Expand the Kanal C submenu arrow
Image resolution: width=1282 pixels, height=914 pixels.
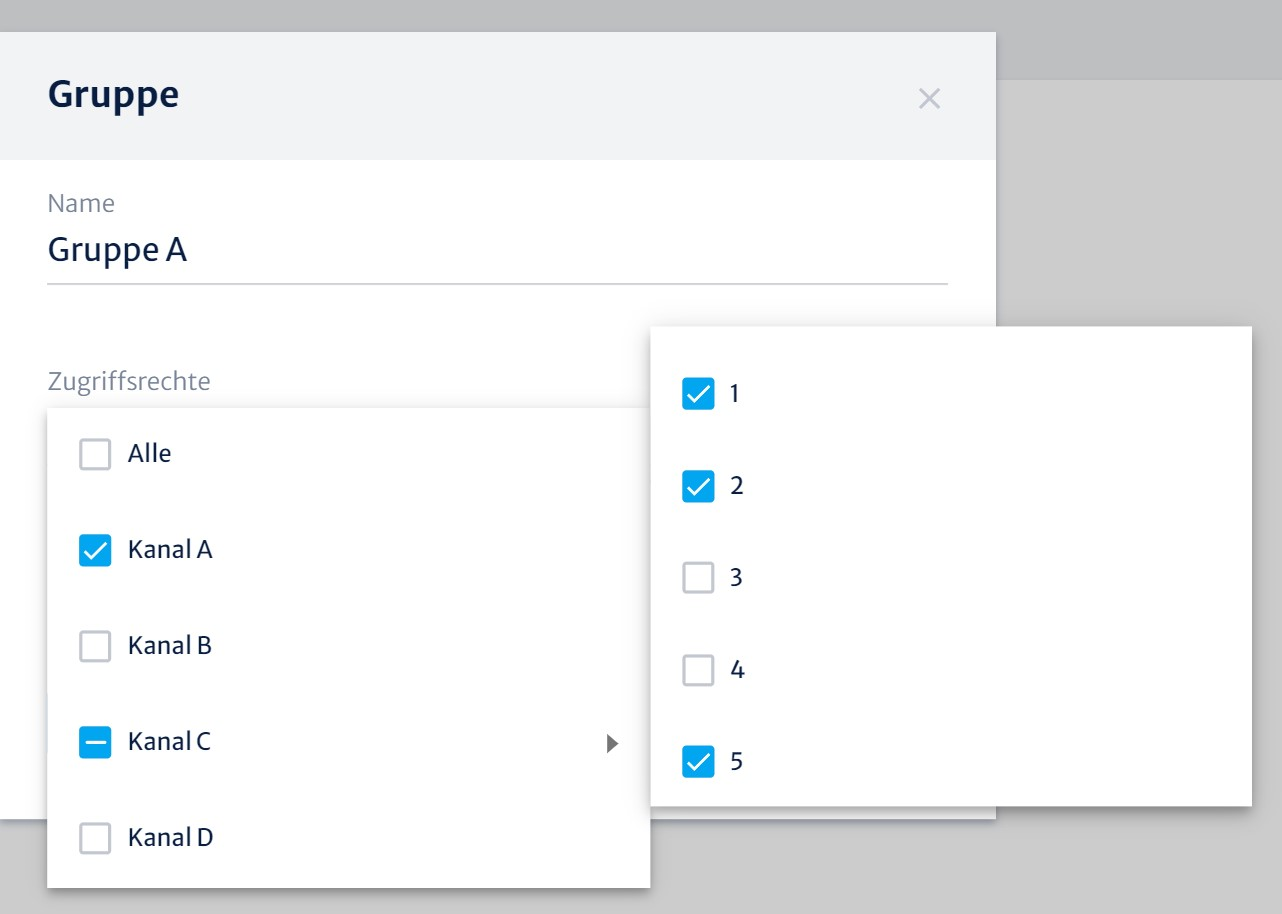pyautogui.click(x=613, y=743)
